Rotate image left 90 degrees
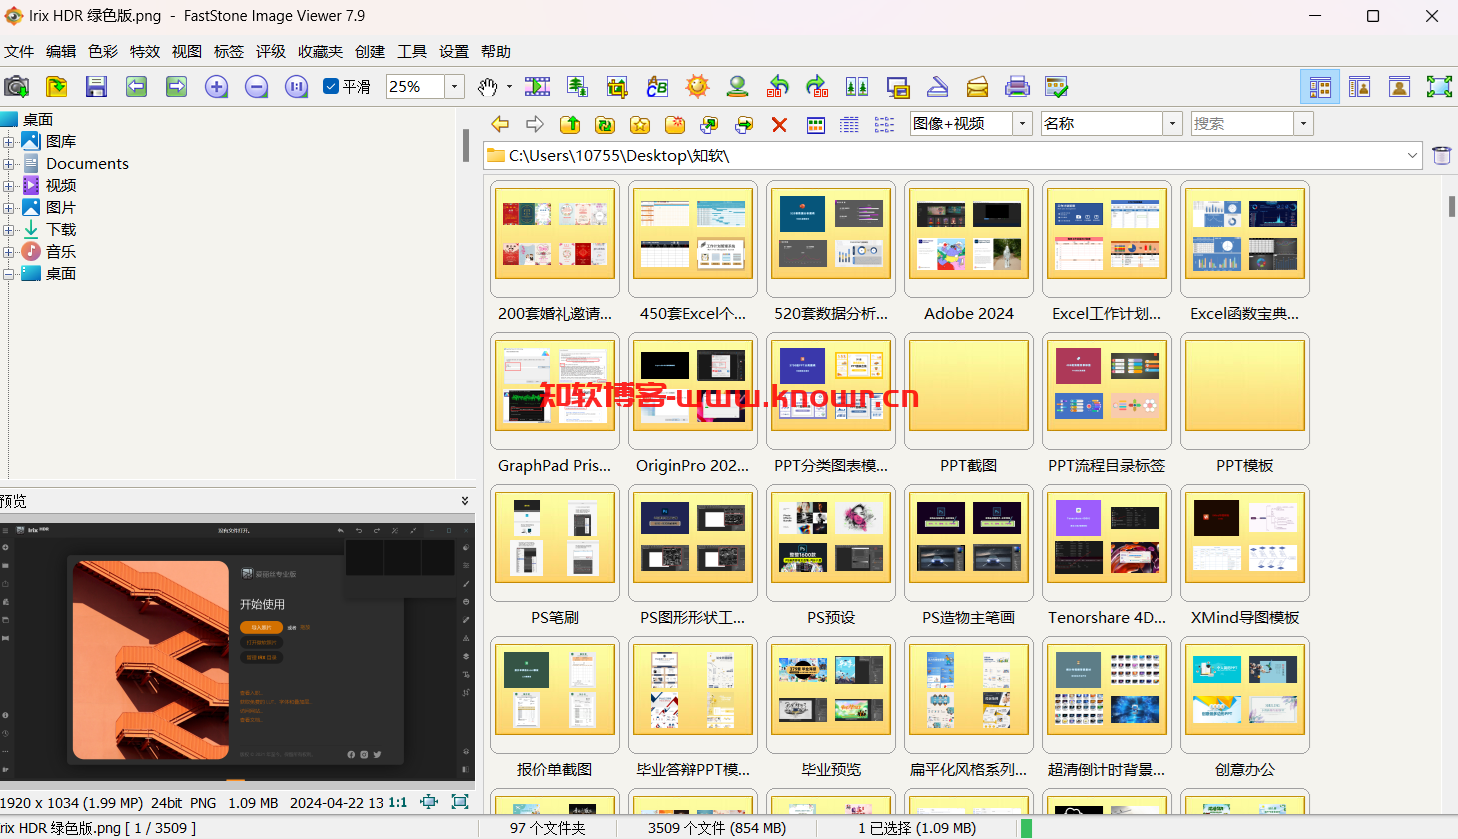The image size is (1458, 839). pyautogui.click(x=777, y=87)
